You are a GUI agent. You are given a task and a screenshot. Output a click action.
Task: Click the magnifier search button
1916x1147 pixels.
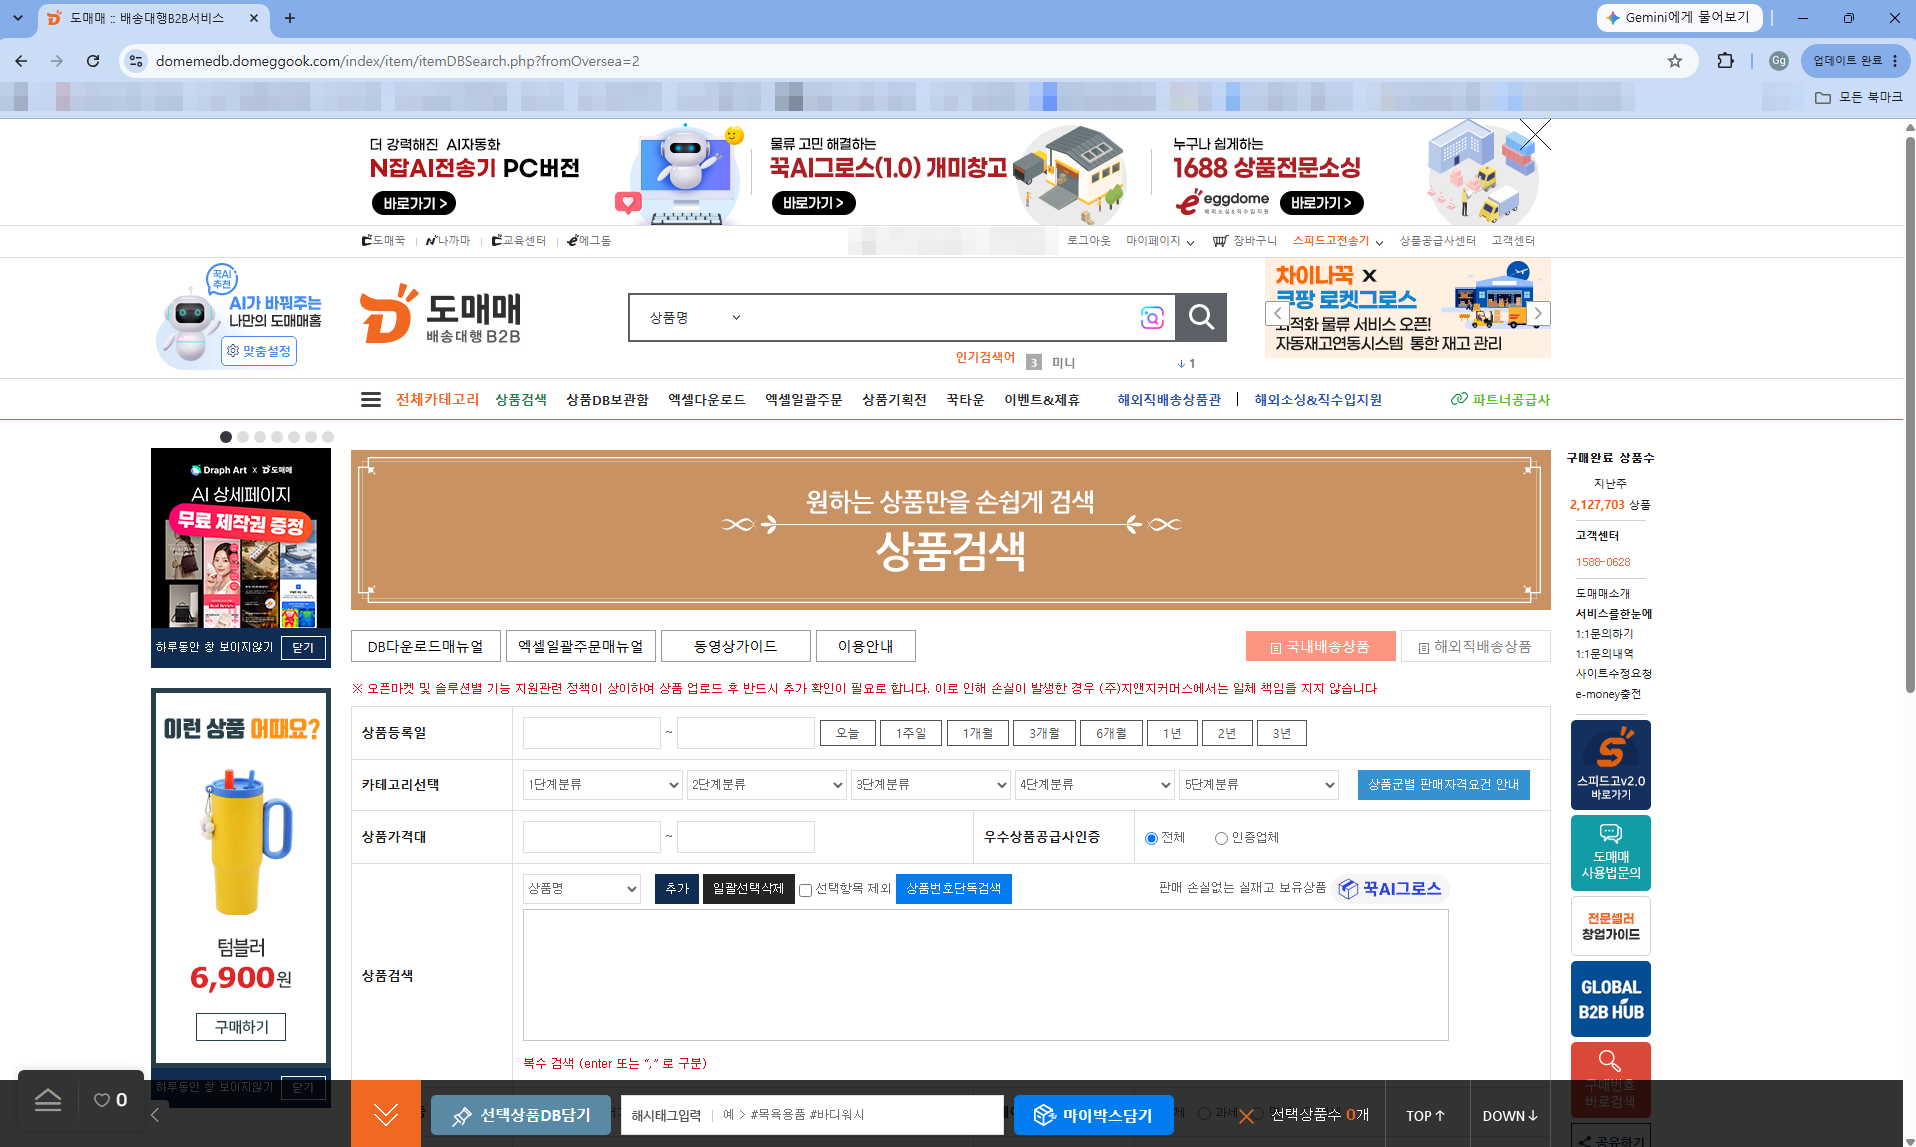click(x=1200, y=317)
